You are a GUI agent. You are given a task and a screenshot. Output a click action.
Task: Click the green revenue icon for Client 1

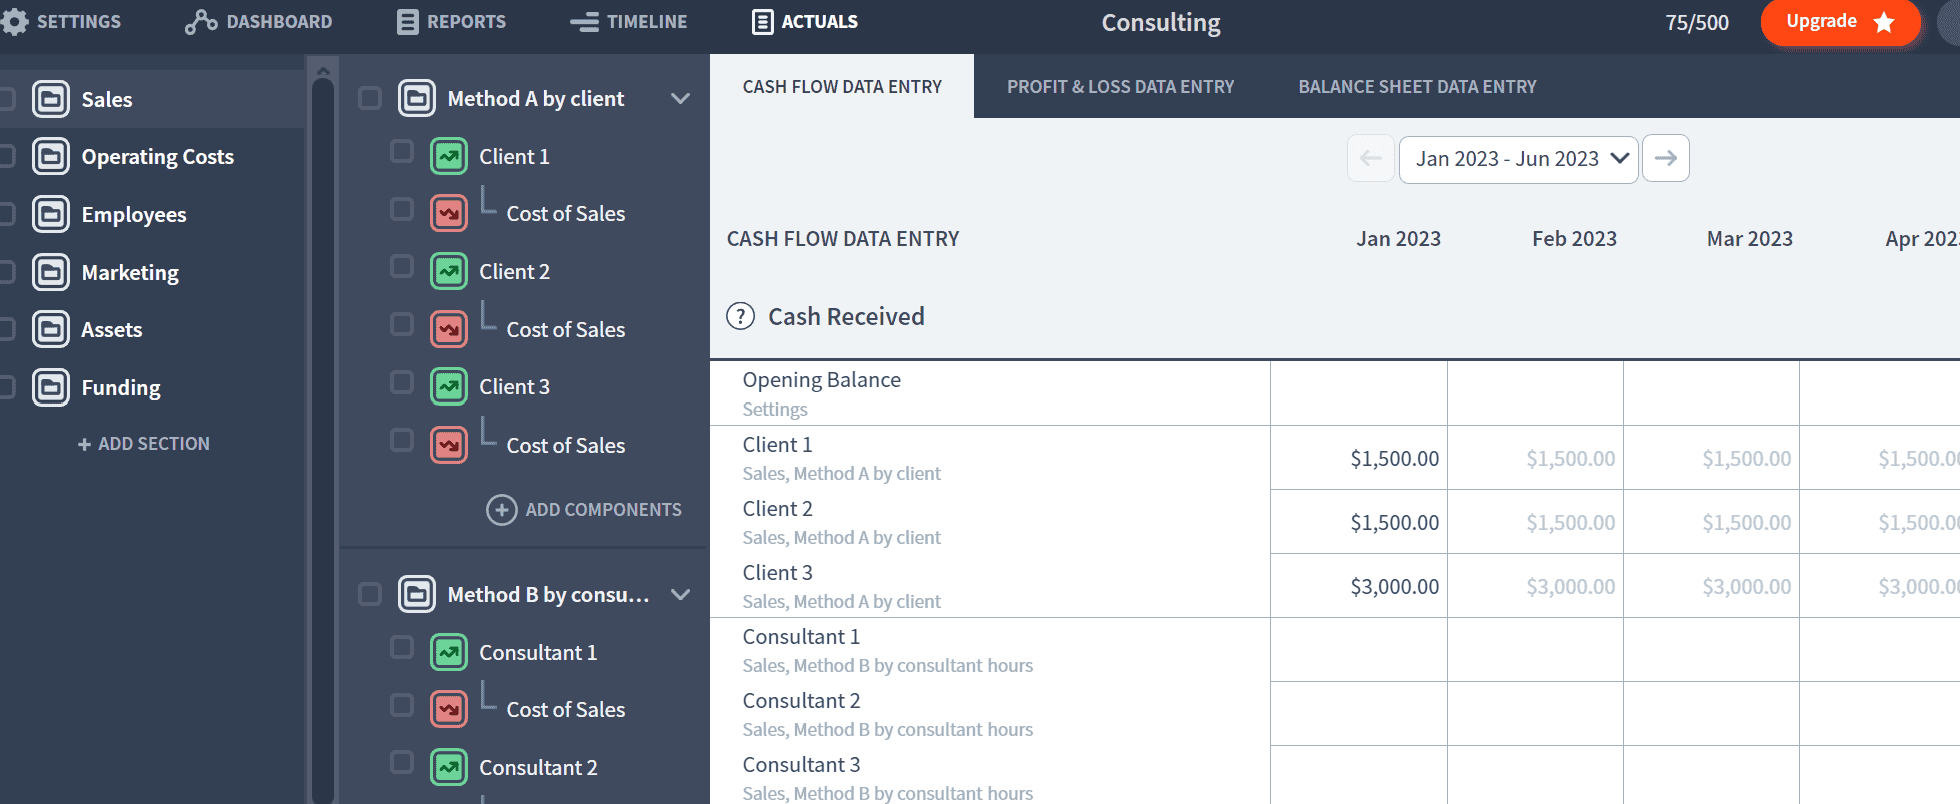pos(449,156)
